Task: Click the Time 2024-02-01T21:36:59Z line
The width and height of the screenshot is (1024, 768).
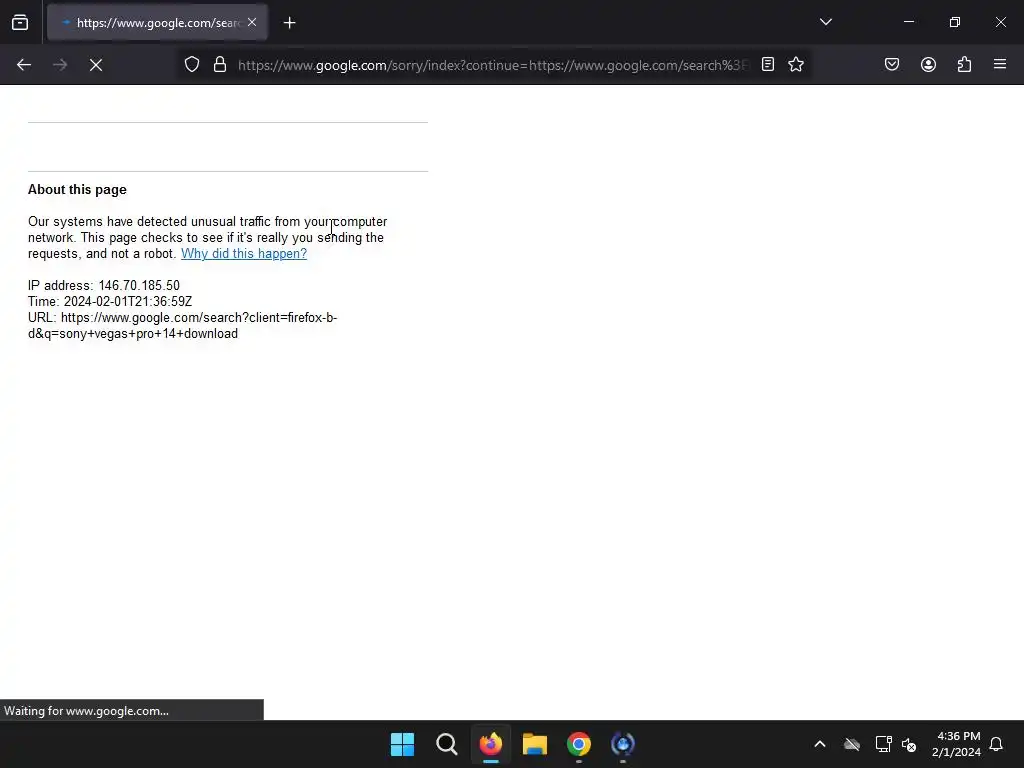Action: pos(110,302)
